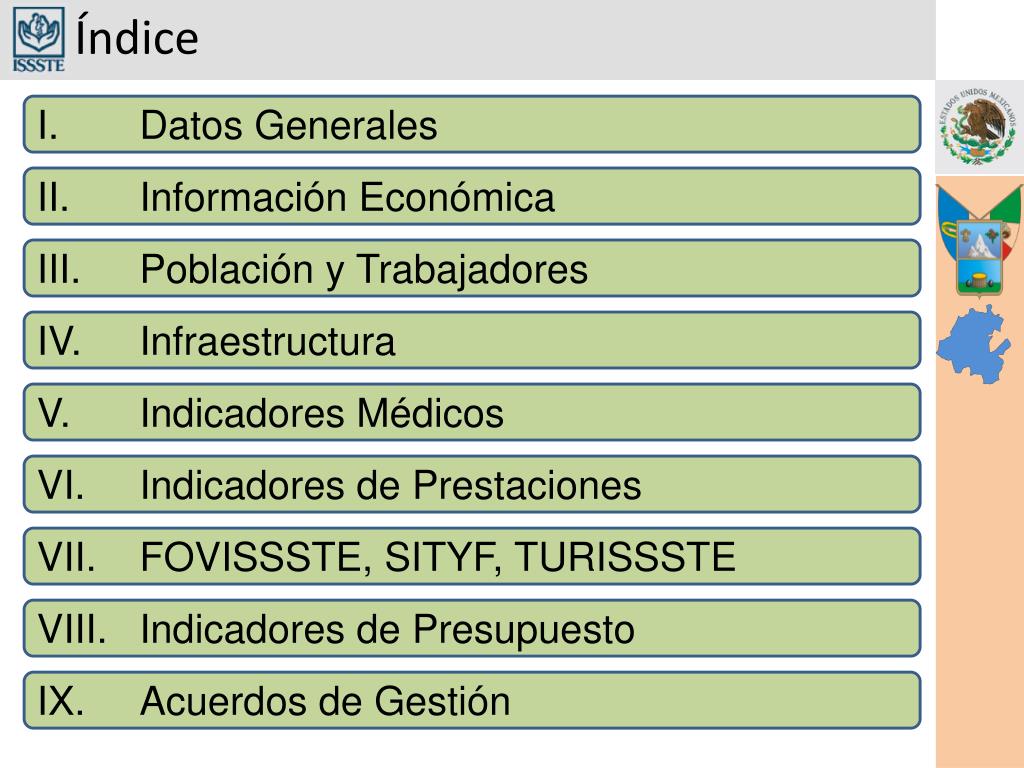Click the Hidalgo state coat of arms
Image resolution: width=1024 pixels, height=768 pixels.
click(979, 240)
